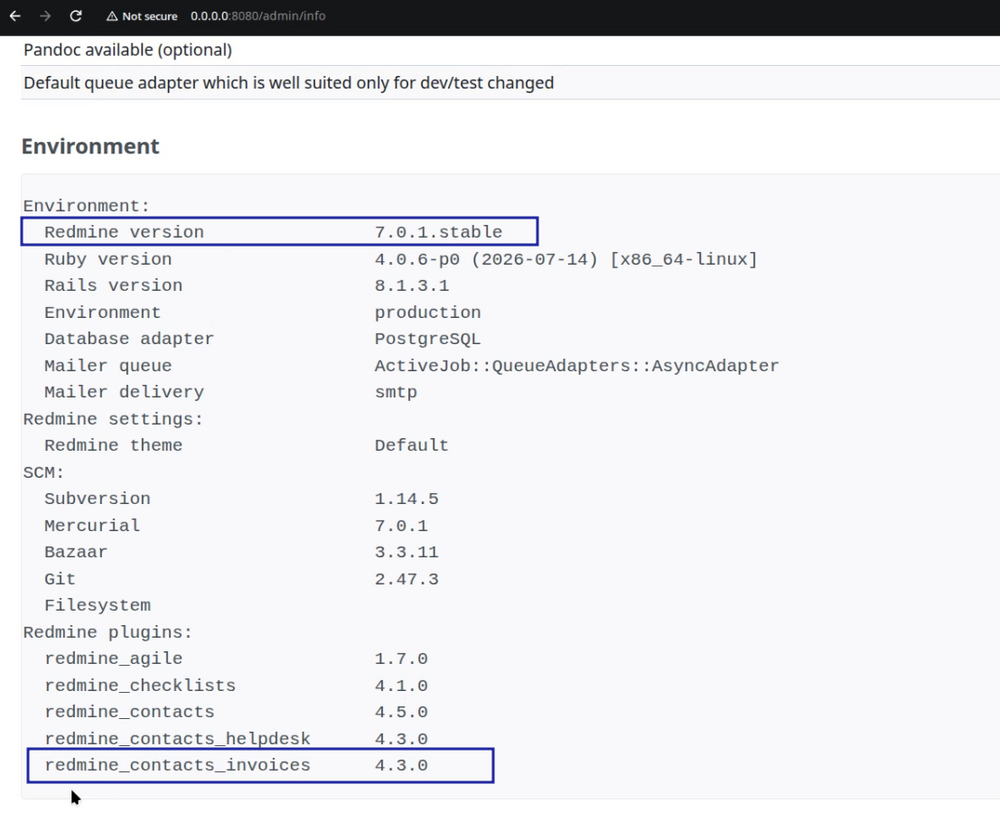
Task: Click the bold Environment section heading
Action: click(x=91, y=146)
